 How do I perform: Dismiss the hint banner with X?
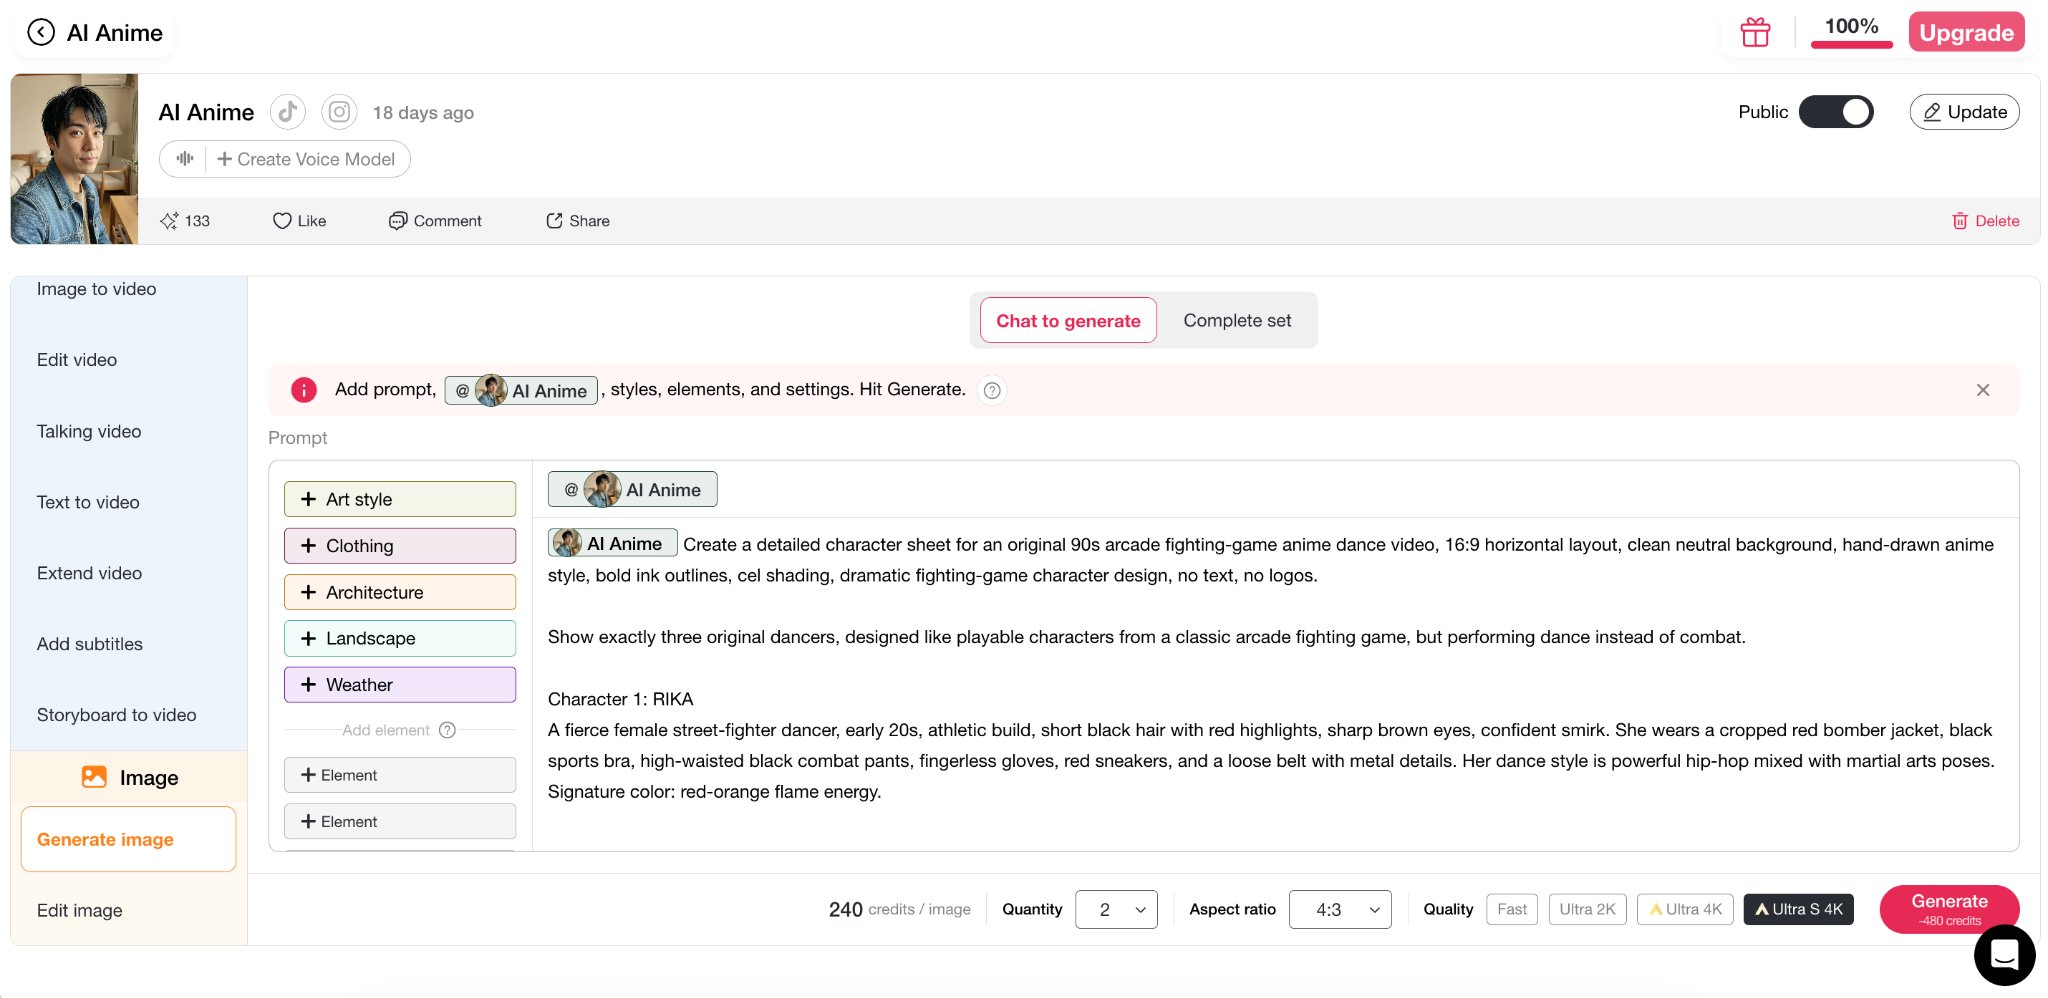tap(1983, 390)
